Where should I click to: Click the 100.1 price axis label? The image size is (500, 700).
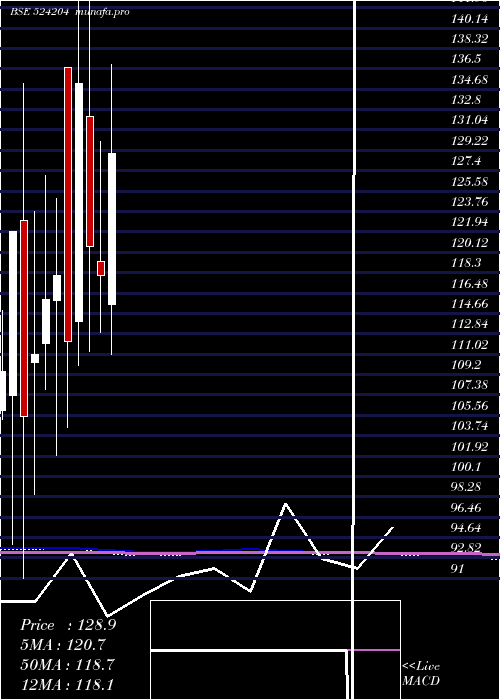tap(467, 467)
